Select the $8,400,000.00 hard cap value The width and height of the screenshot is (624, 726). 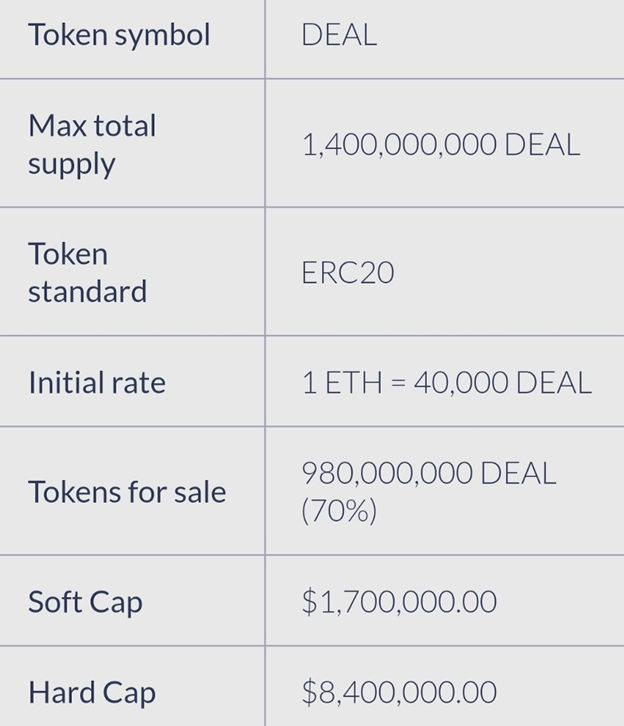click(399, 692)
